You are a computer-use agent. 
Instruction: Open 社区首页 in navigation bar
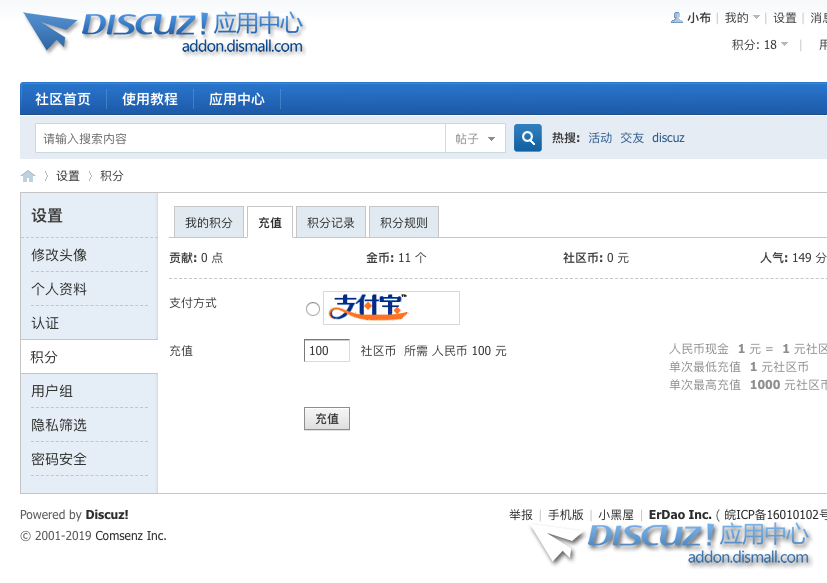[x=63, y=99]
